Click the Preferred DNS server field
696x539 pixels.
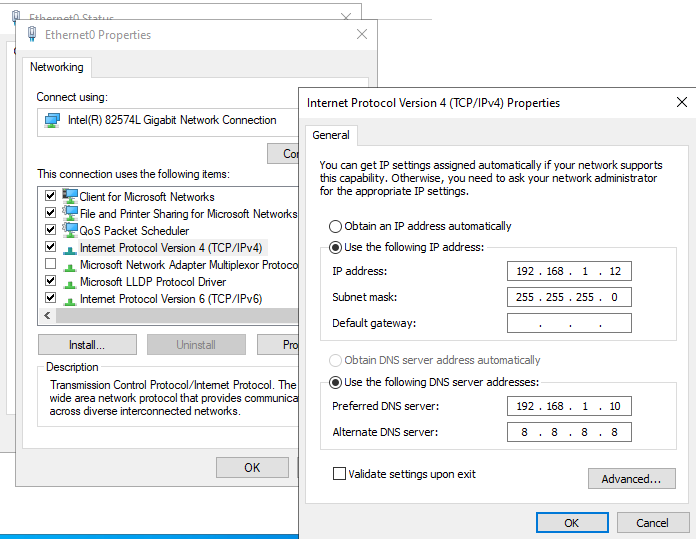pos(569,406)
